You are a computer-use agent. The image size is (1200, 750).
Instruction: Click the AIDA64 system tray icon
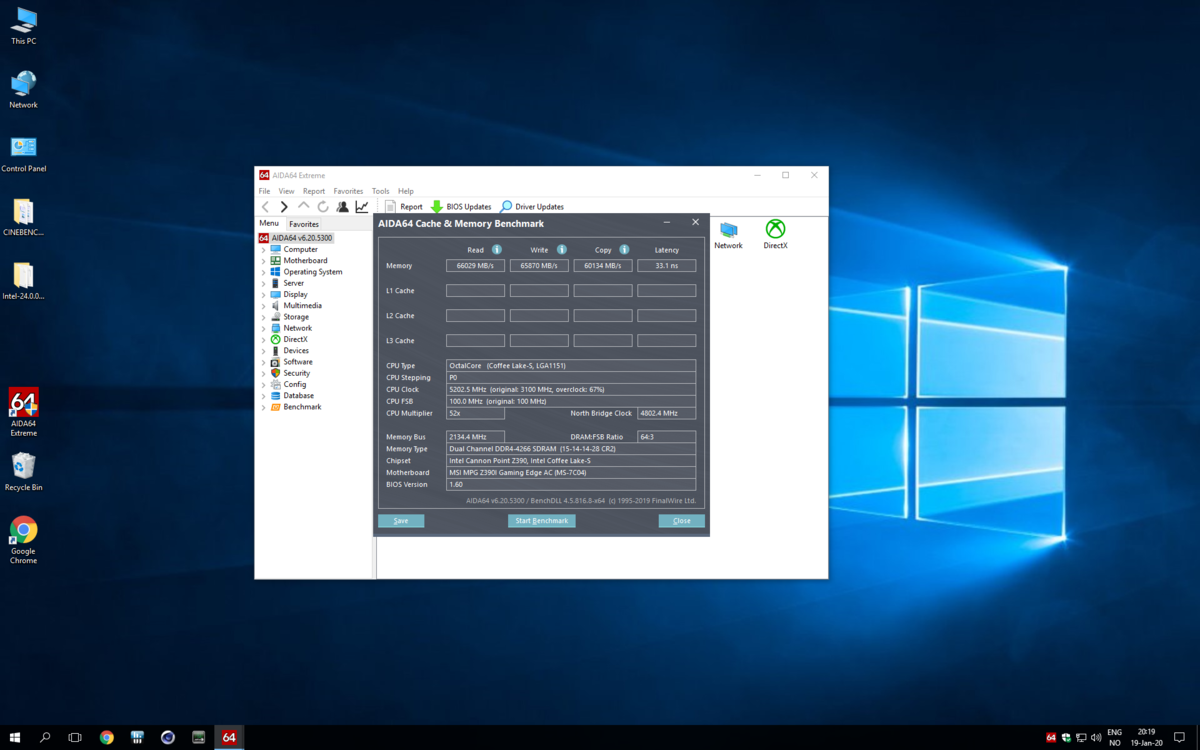coord(1051,737)
